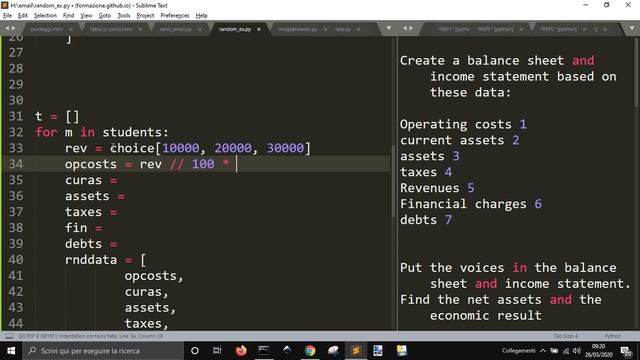640x360 pixels.
Task: Click the battery tray icon
Action: point(554,351)
